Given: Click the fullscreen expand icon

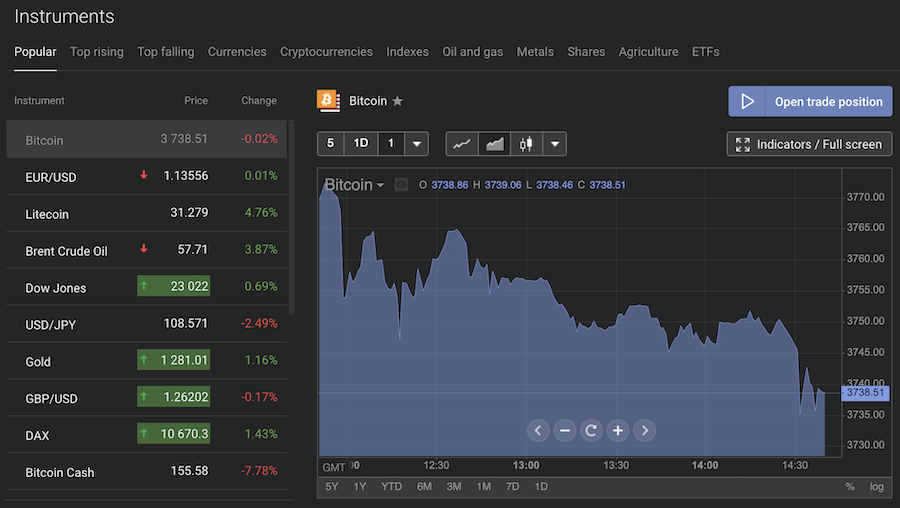Looking at the screenshot, I should pos(743,145).
